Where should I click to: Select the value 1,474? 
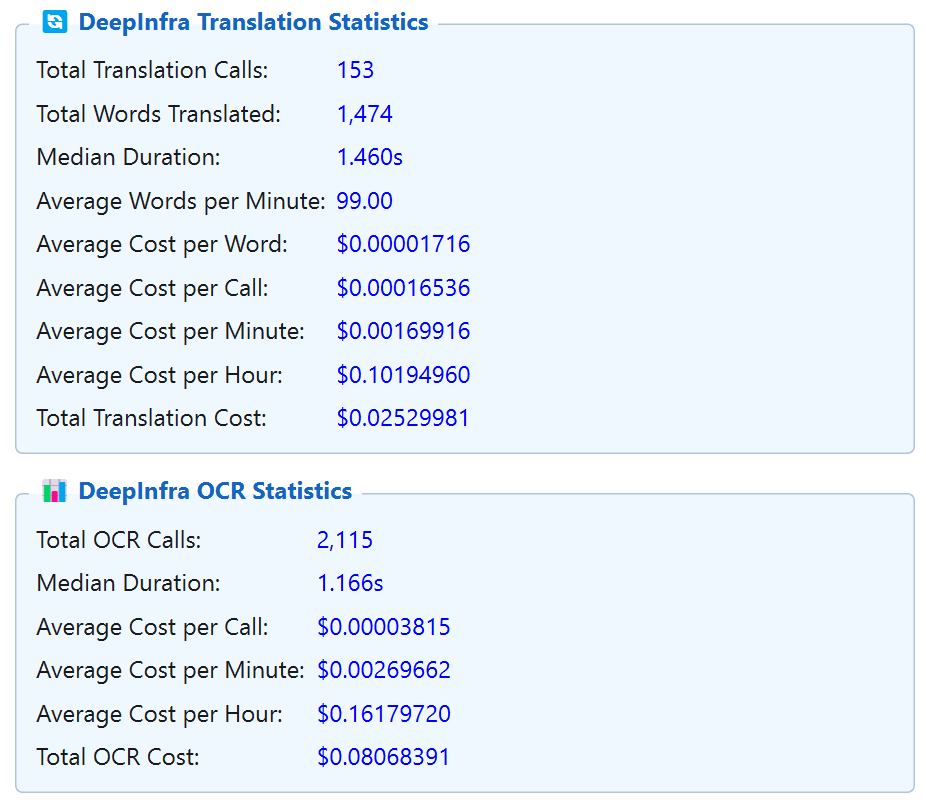[x=364, y=114]
